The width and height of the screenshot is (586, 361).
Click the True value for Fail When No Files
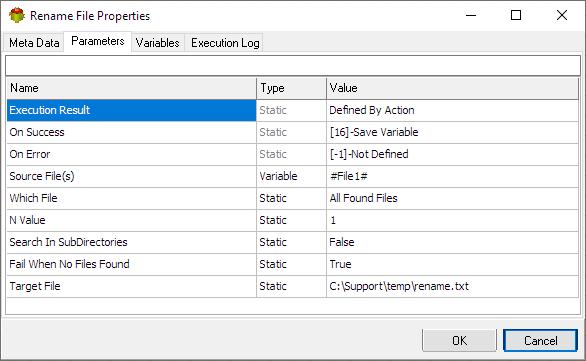tap(452, 265)
